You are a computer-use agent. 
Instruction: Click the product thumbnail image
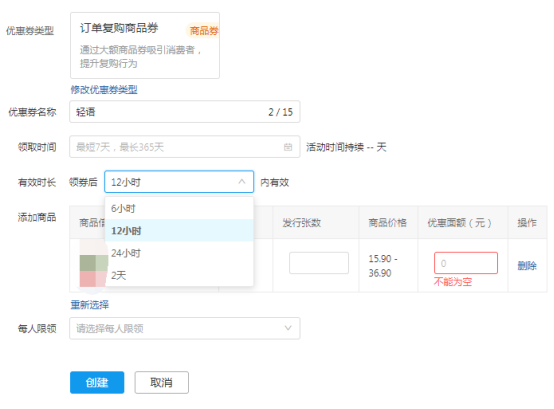[93, 266]
